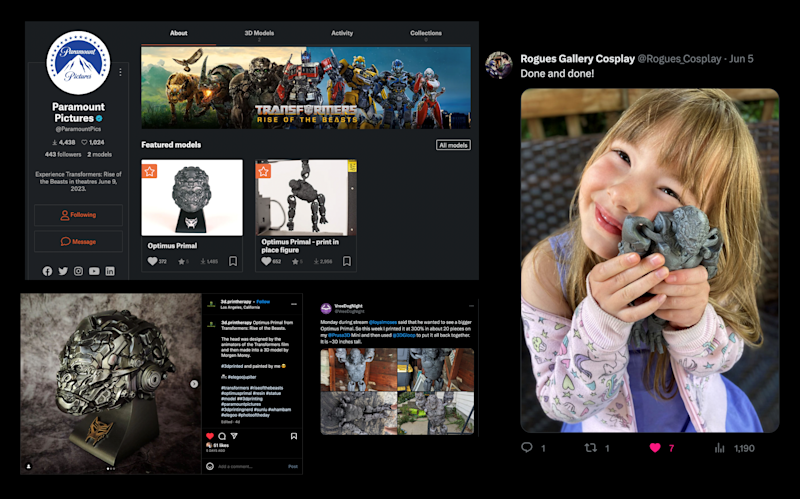Retweet the Rogues Gallery Cosplay tweet
Viewport: 800px width, 499px height.
(591, 448)
